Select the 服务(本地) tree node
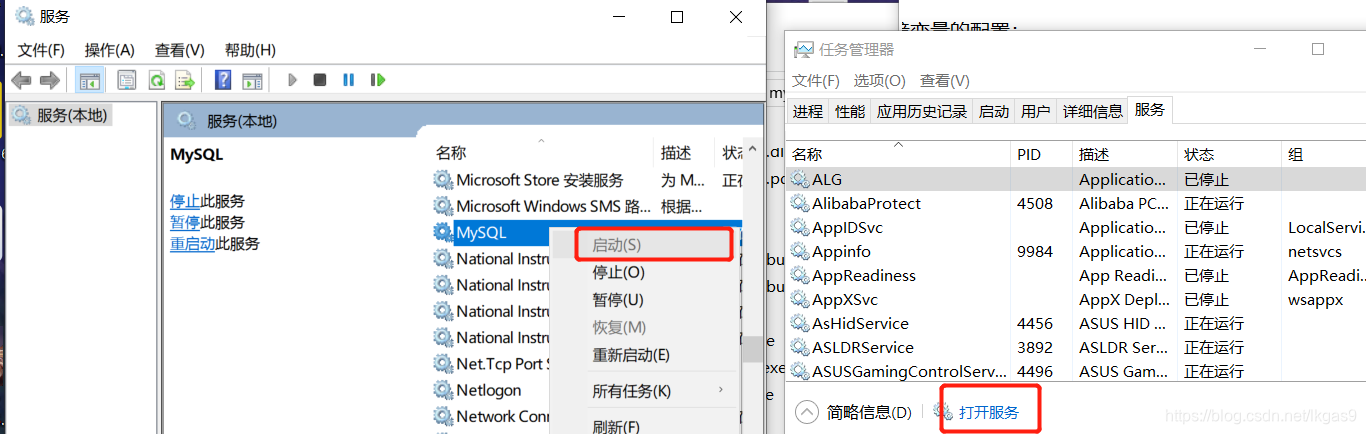1366x434 pixels. 61,115
